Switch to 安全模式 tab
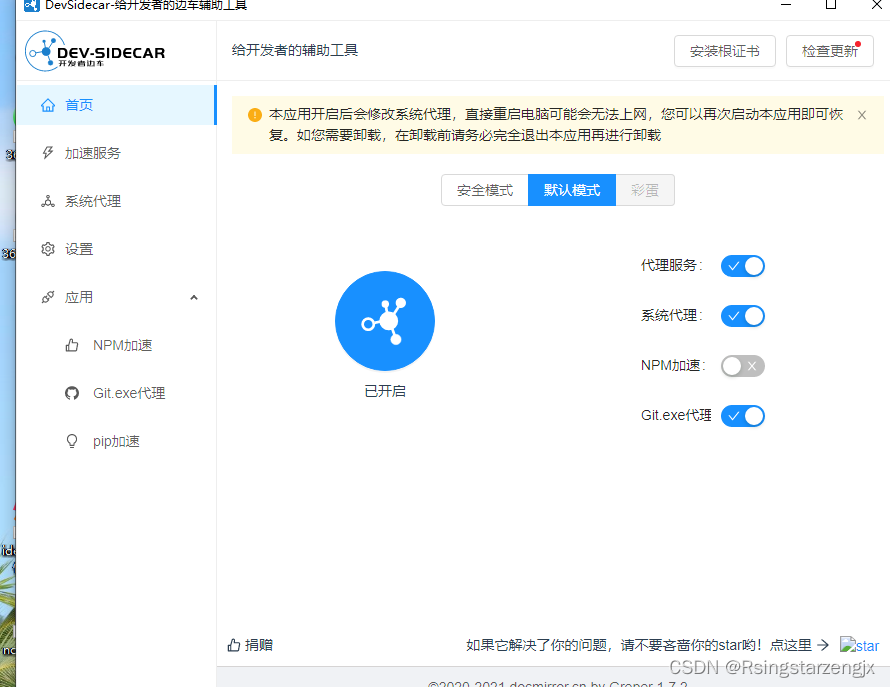This screenshot has width=890, height=687. [484, 189]
